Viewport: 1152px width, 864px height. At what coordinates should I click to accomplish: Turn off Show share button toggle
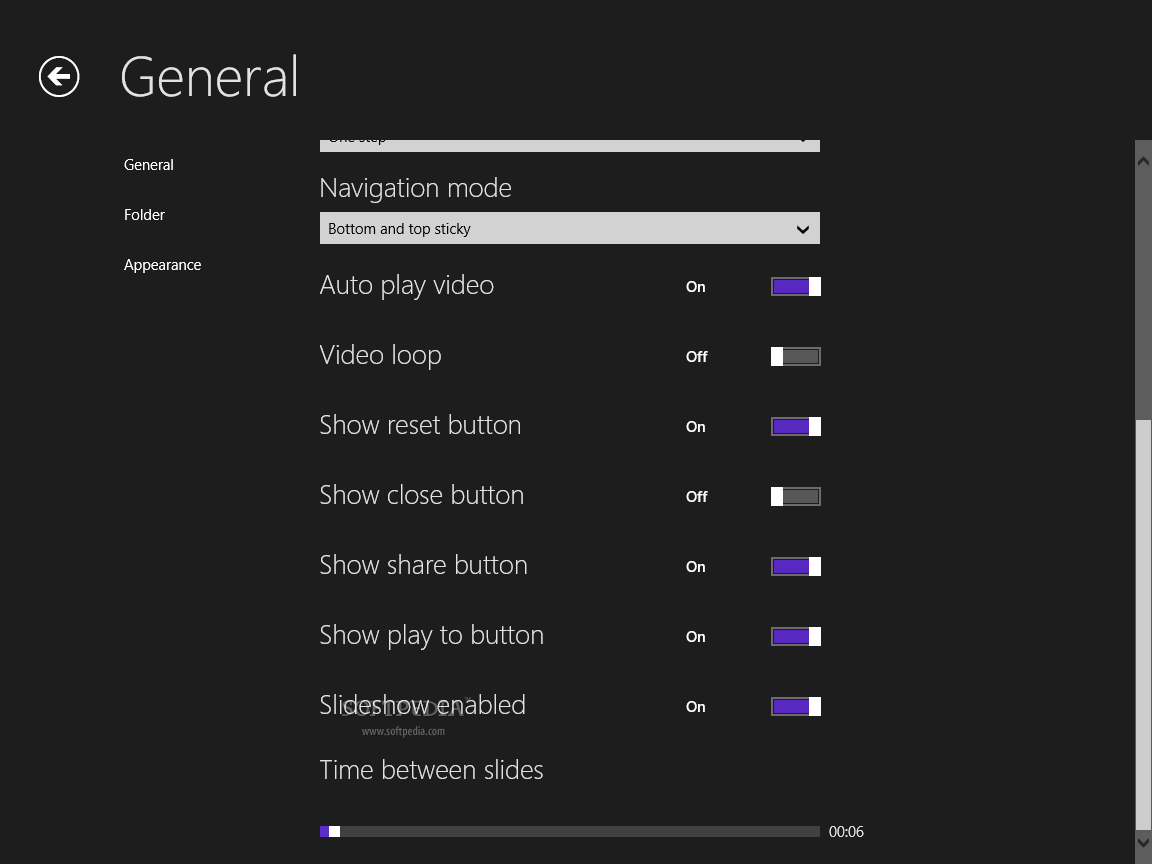pos(796,566)
